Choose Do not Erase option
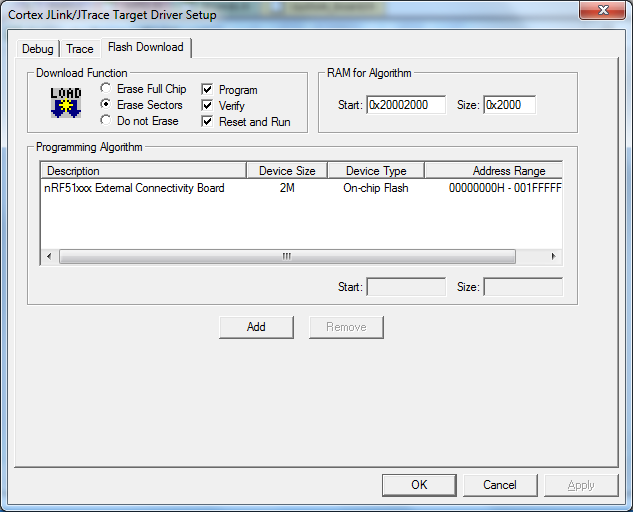633x512 pixels. coord(106,121)
